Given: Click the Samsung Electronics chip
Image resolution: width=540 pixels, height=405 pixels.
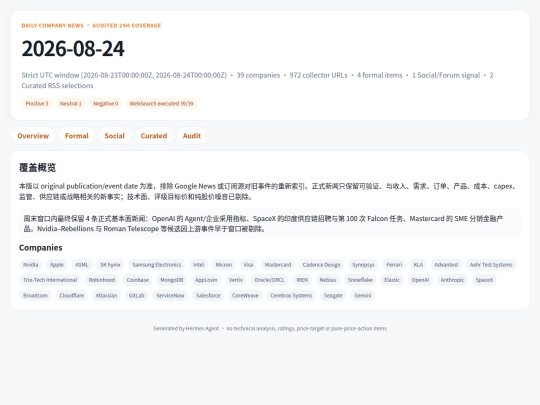Looking at the screenshot, I should (x=157, y=265).
